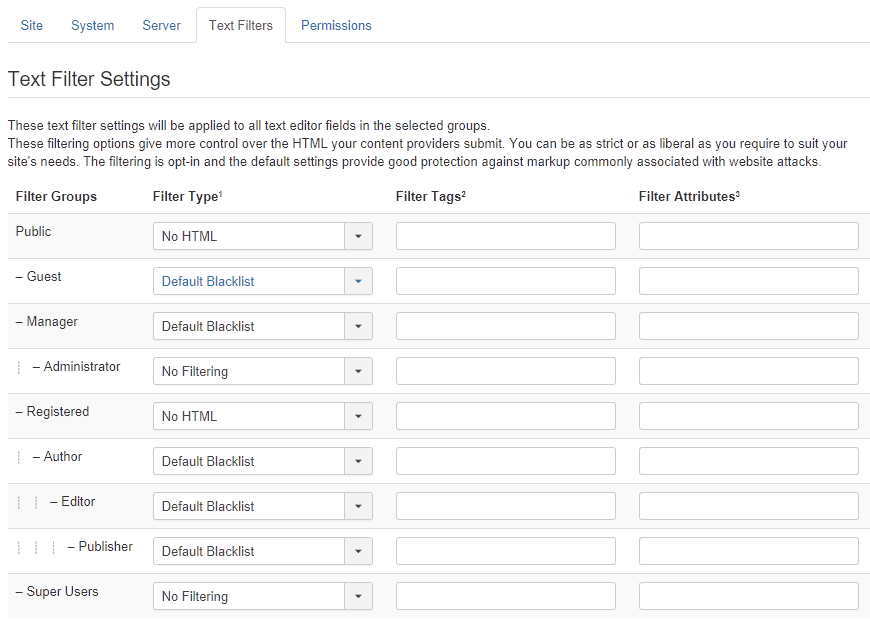Go to the Server tab
This screenshot has height=620, width=870.
(x=161, y=26)
